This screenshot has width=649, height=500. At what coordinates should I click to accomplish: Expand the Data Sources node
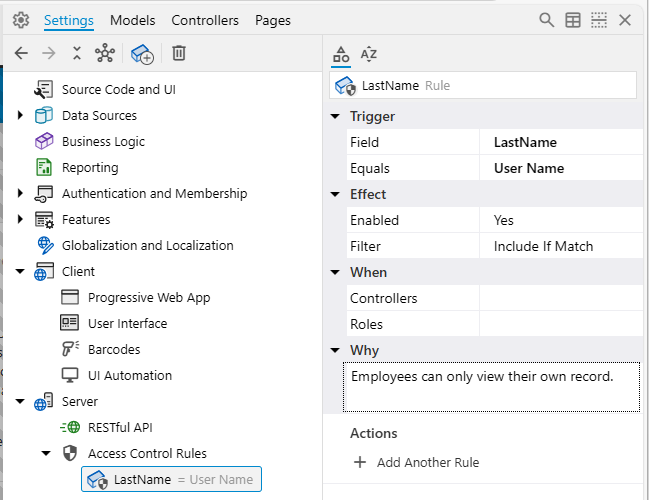(19, 115)
